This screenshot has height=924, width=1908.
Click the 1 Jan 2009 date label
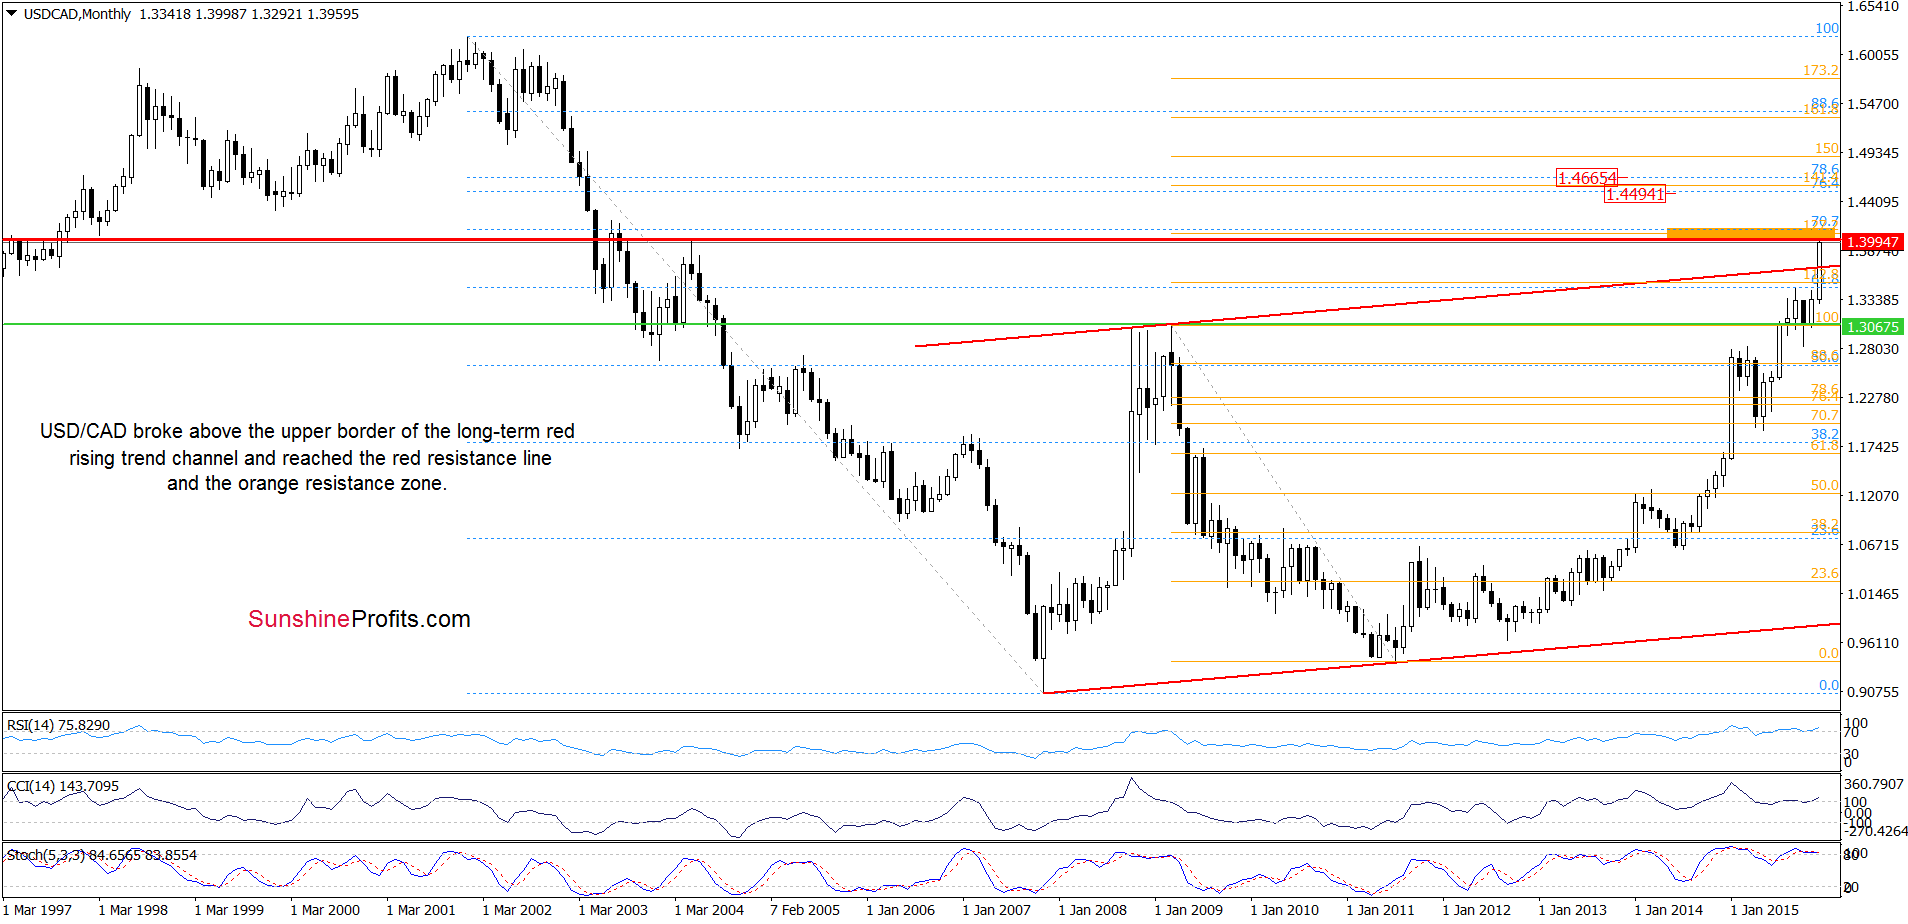tap(1188, 910)
